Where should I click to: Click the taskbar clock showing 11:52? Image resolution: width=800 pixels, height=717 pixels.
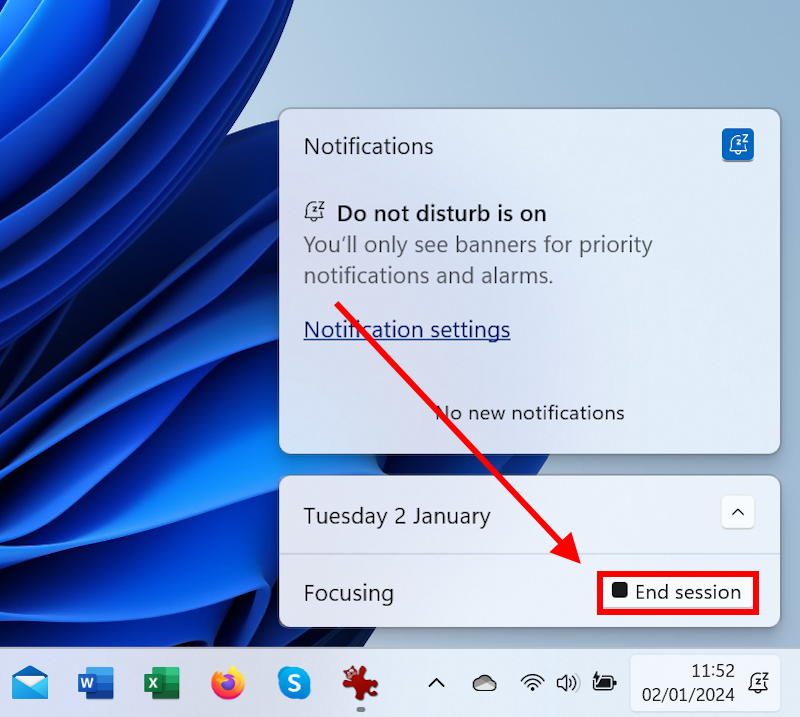pos(688,682)
